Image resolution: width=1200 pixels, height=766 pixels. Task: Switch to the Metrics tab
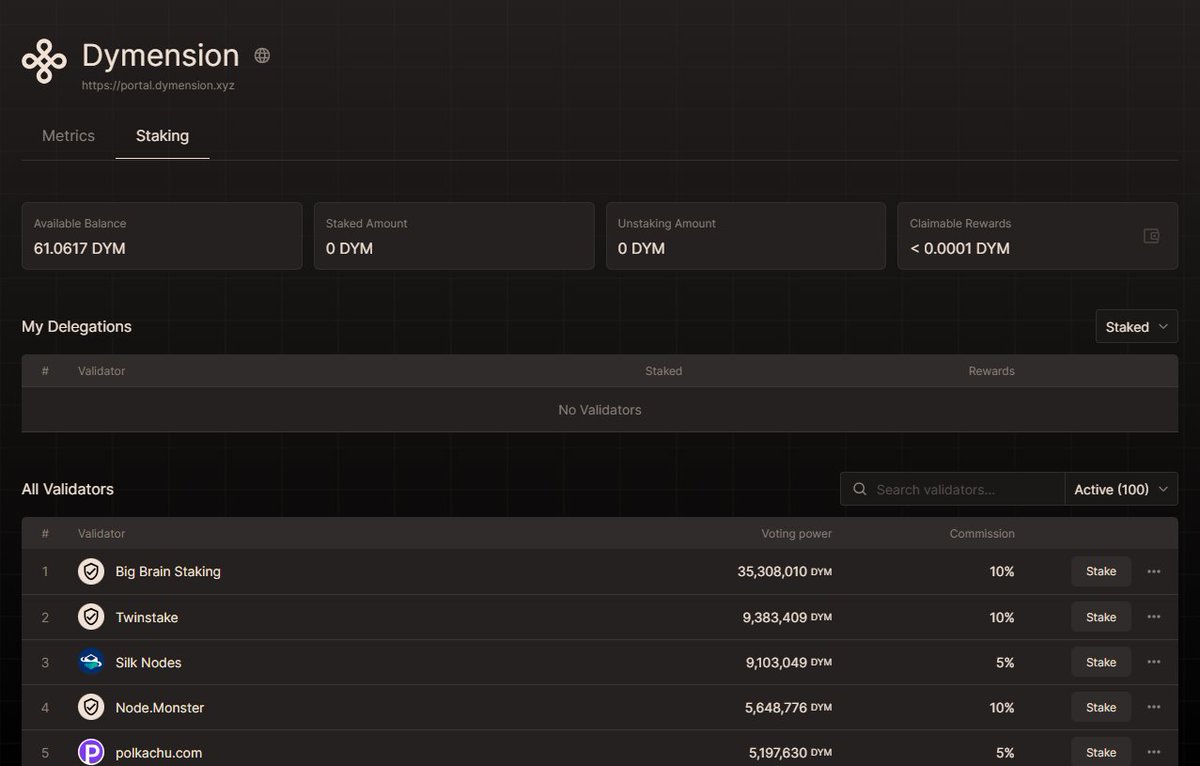[x=68, y=136]
